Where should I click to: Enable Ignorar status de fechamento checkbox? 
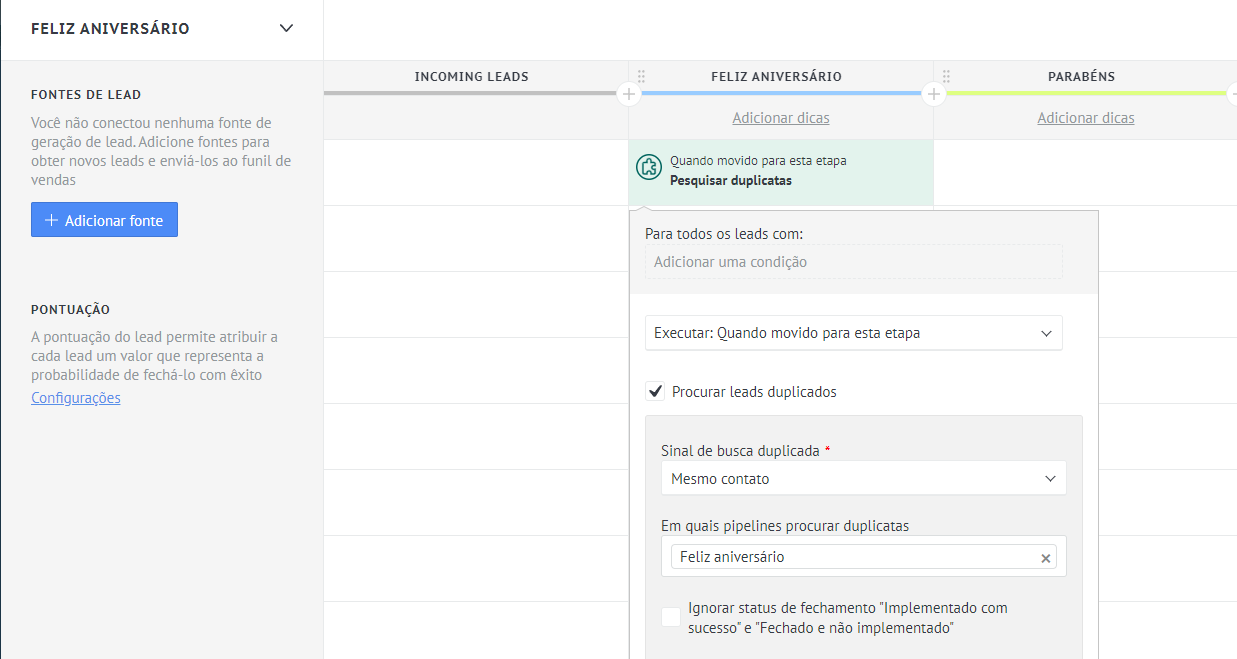tap(671, 618)
